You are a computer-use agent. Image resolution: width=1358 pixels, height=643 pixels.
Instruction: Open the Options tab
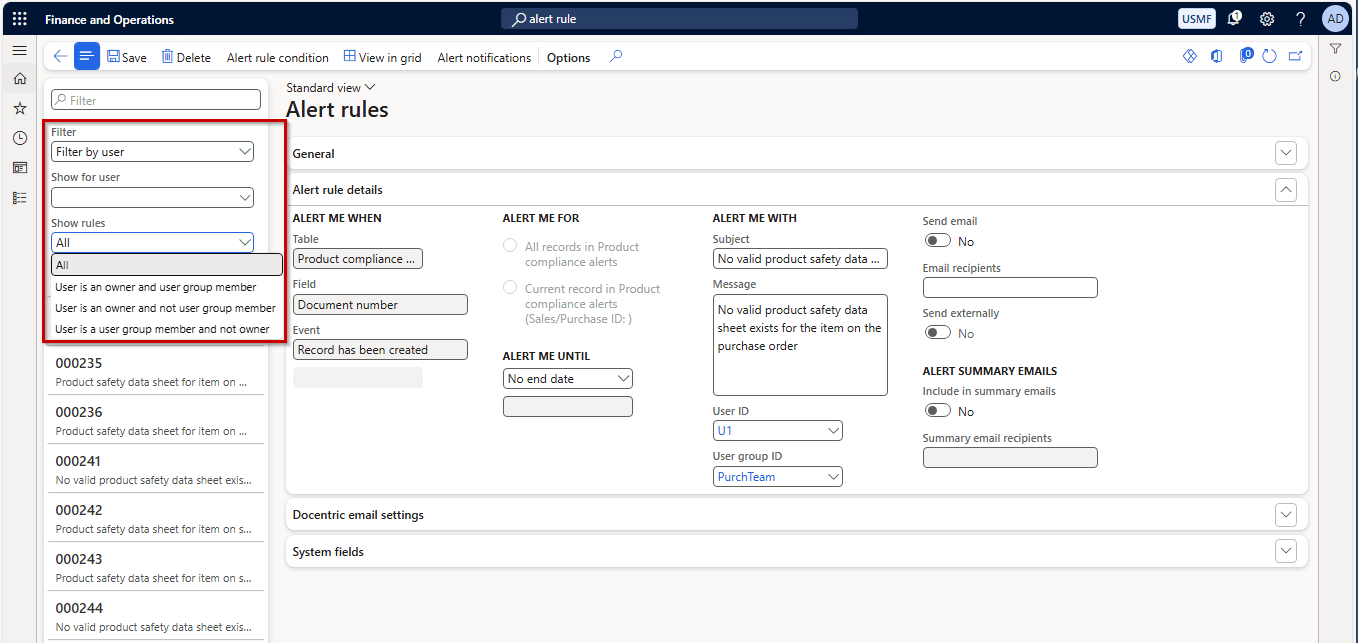[x=569, y=57]
